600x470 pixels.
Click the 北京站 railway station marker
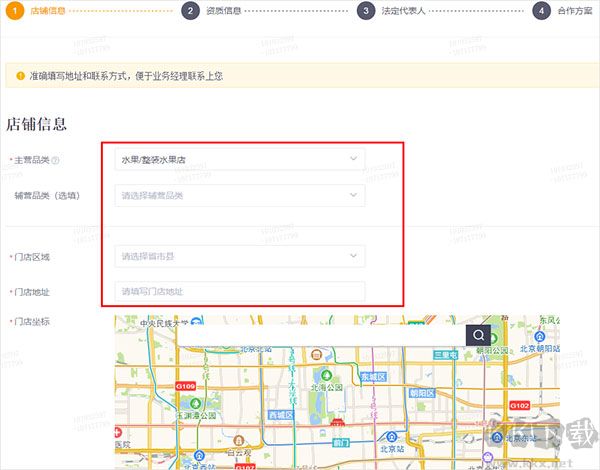(392, 436)
